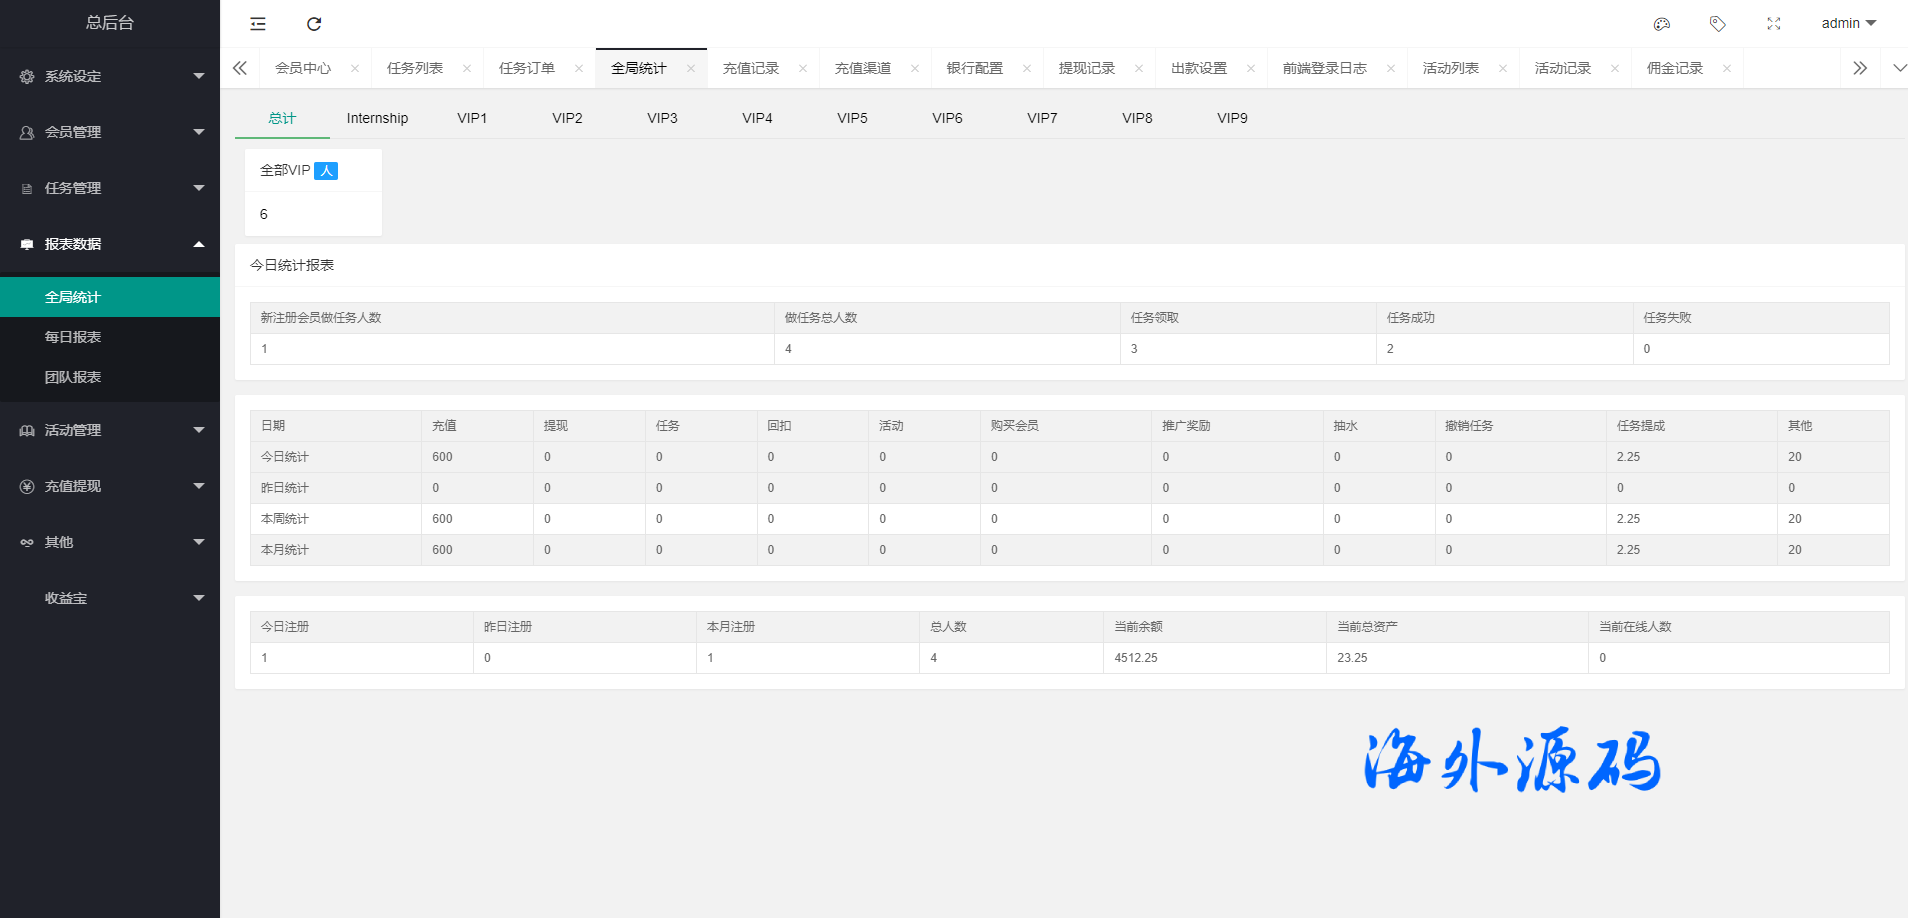
Task: Open the admin user dropdown
Action: coord(1848,23)
